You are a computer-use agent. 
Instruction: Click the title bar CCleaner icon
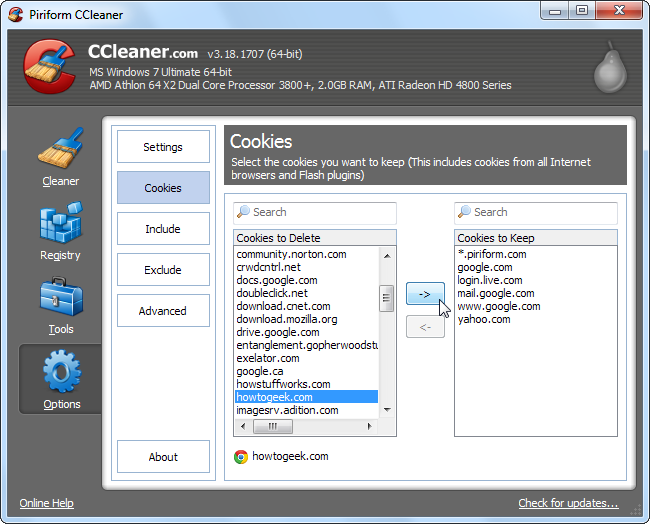16,15
